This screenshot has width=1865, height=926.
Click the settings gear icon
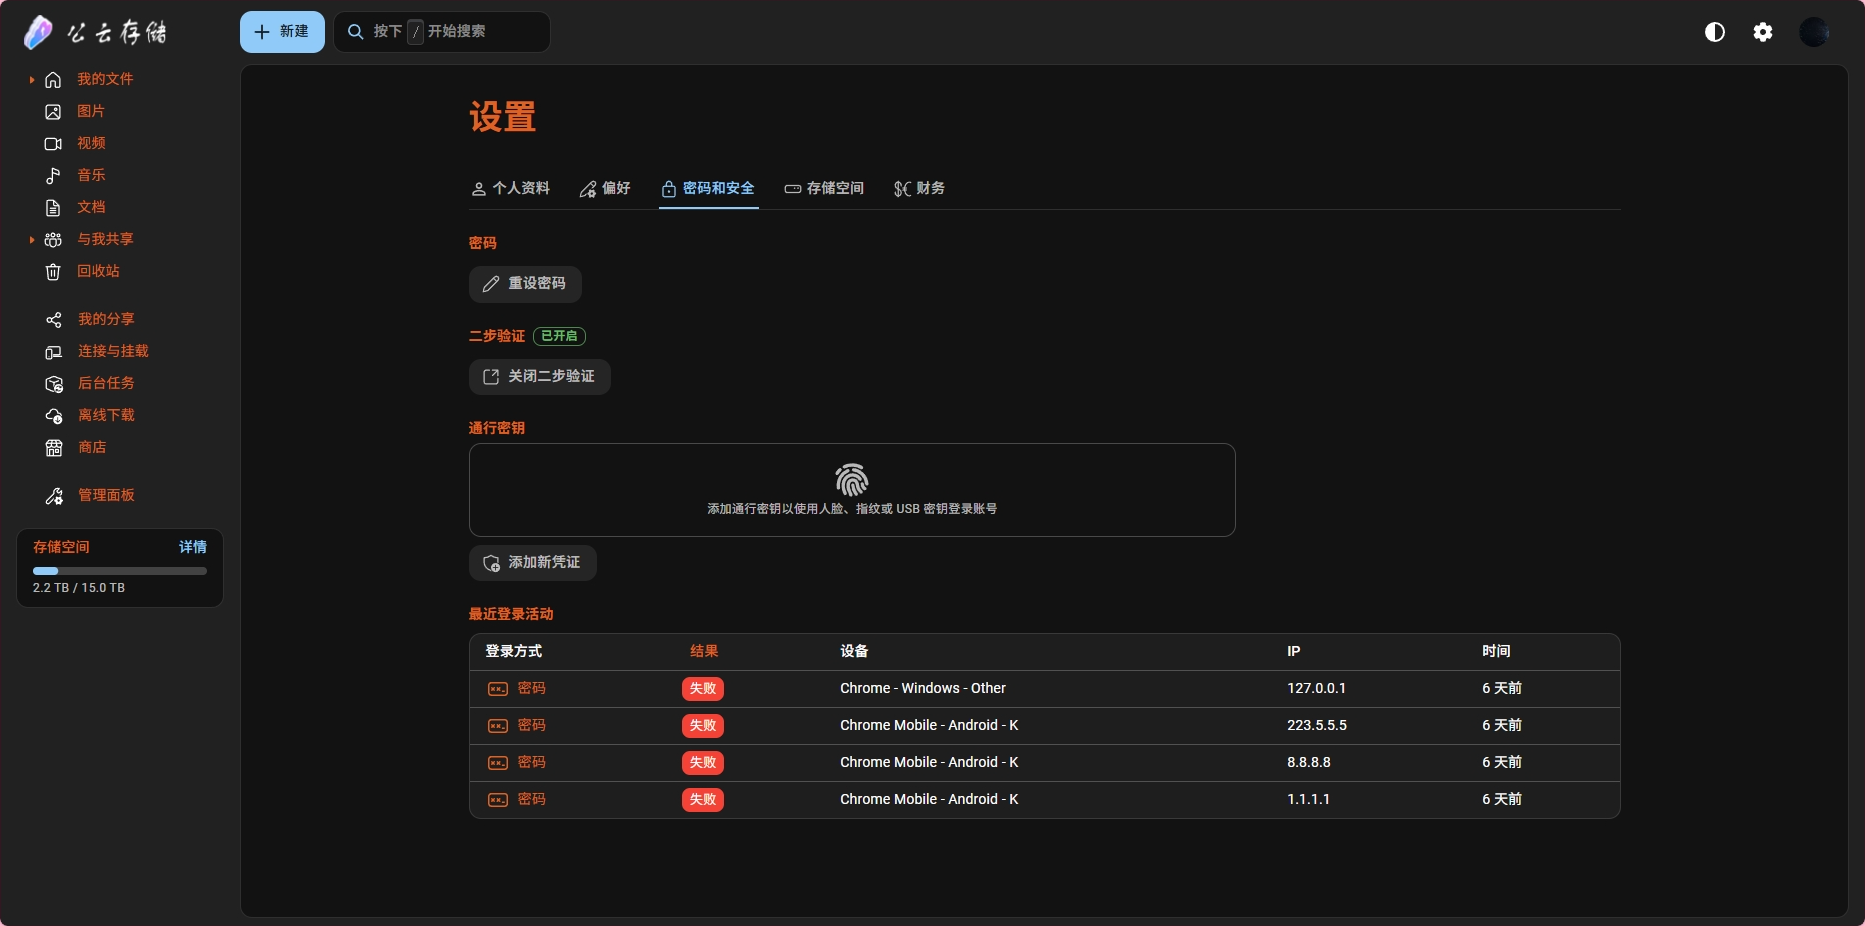coord(1763,32)
